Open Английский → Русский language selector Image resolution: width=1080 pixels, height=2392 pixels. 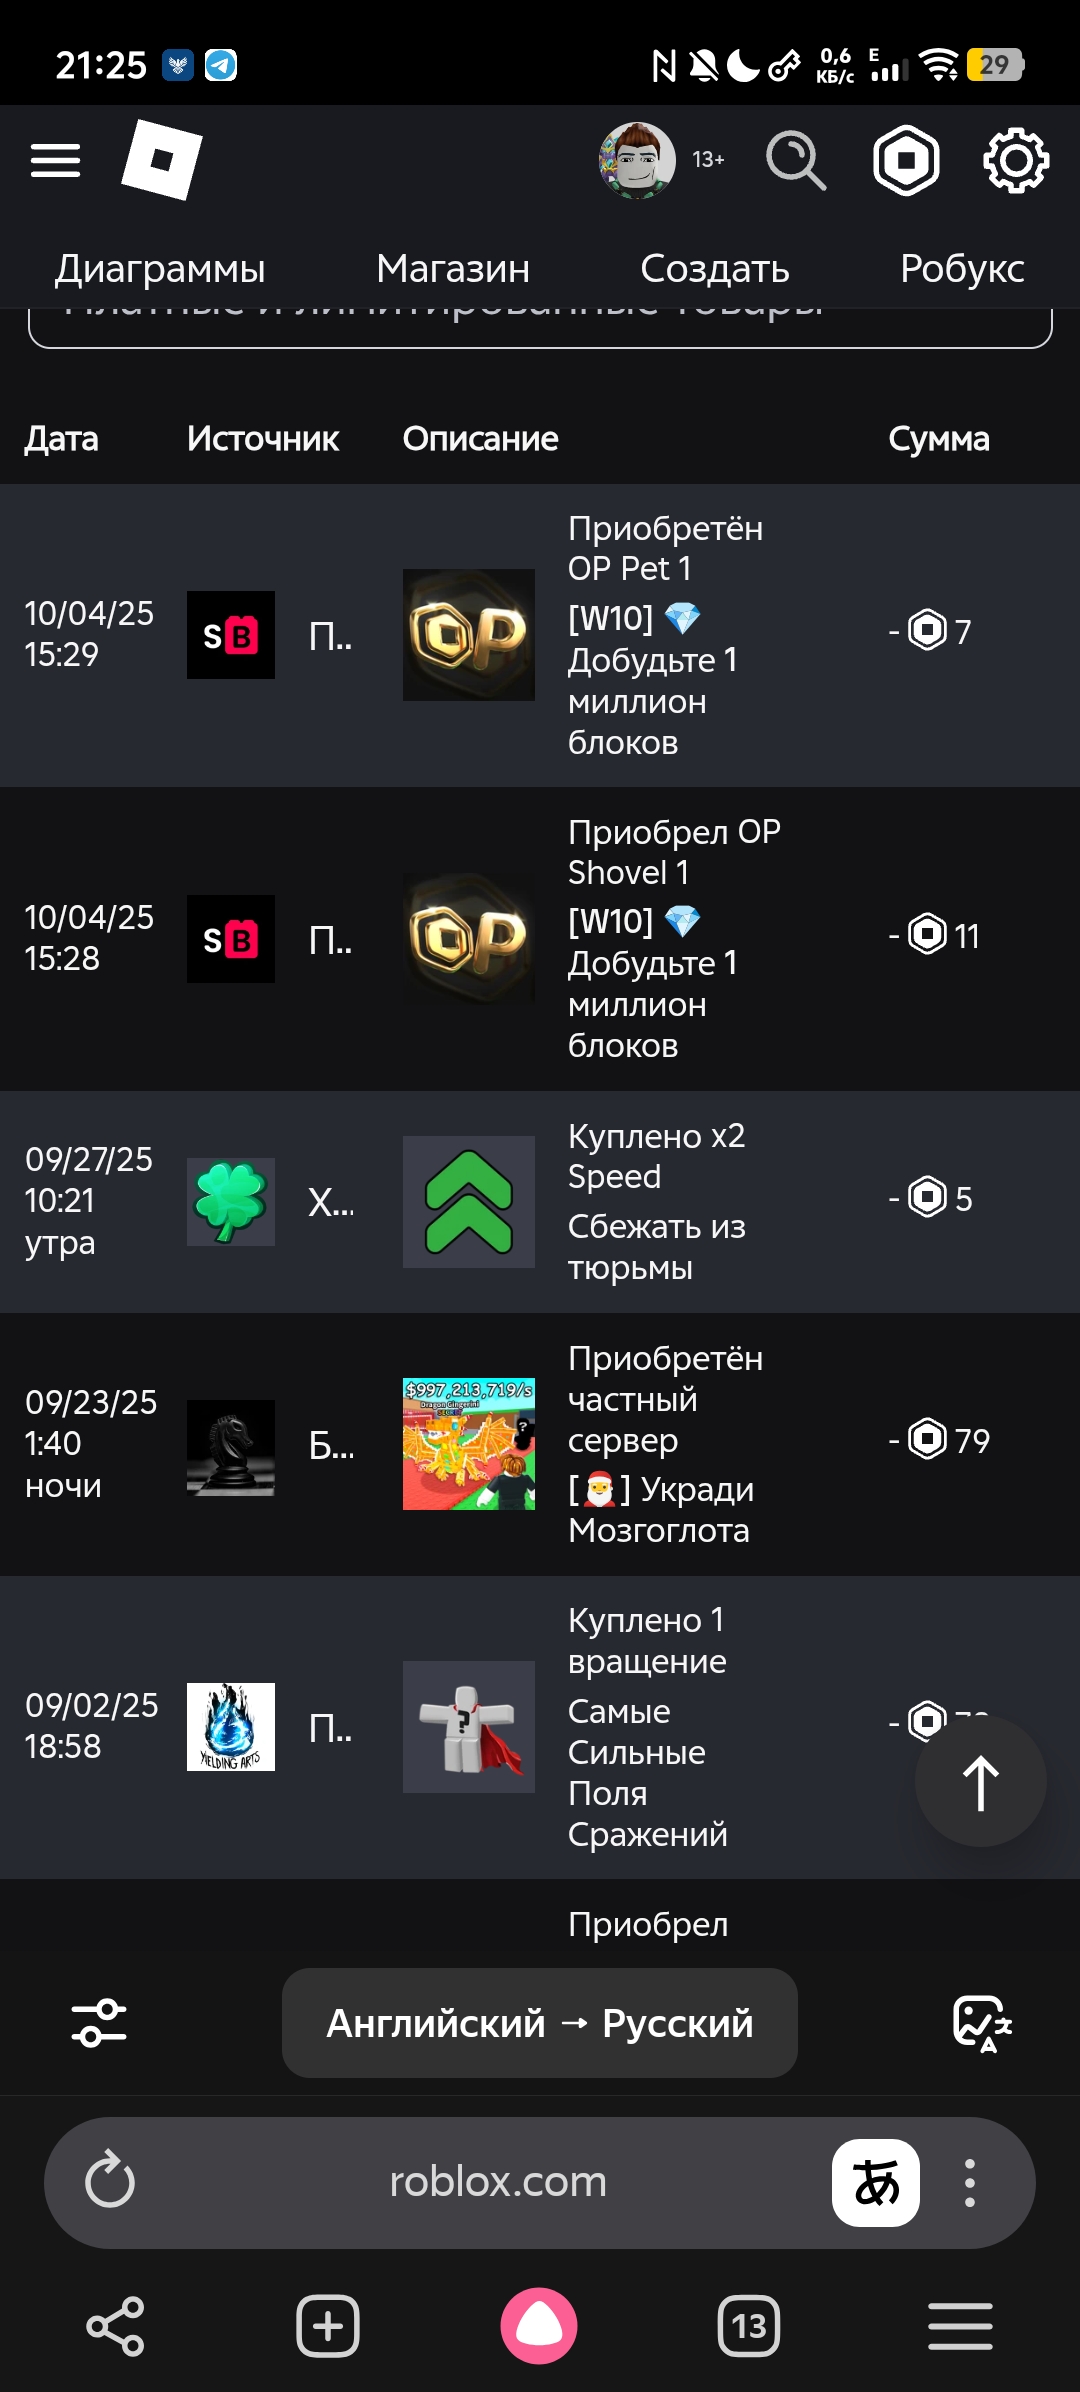[540, 2023]
